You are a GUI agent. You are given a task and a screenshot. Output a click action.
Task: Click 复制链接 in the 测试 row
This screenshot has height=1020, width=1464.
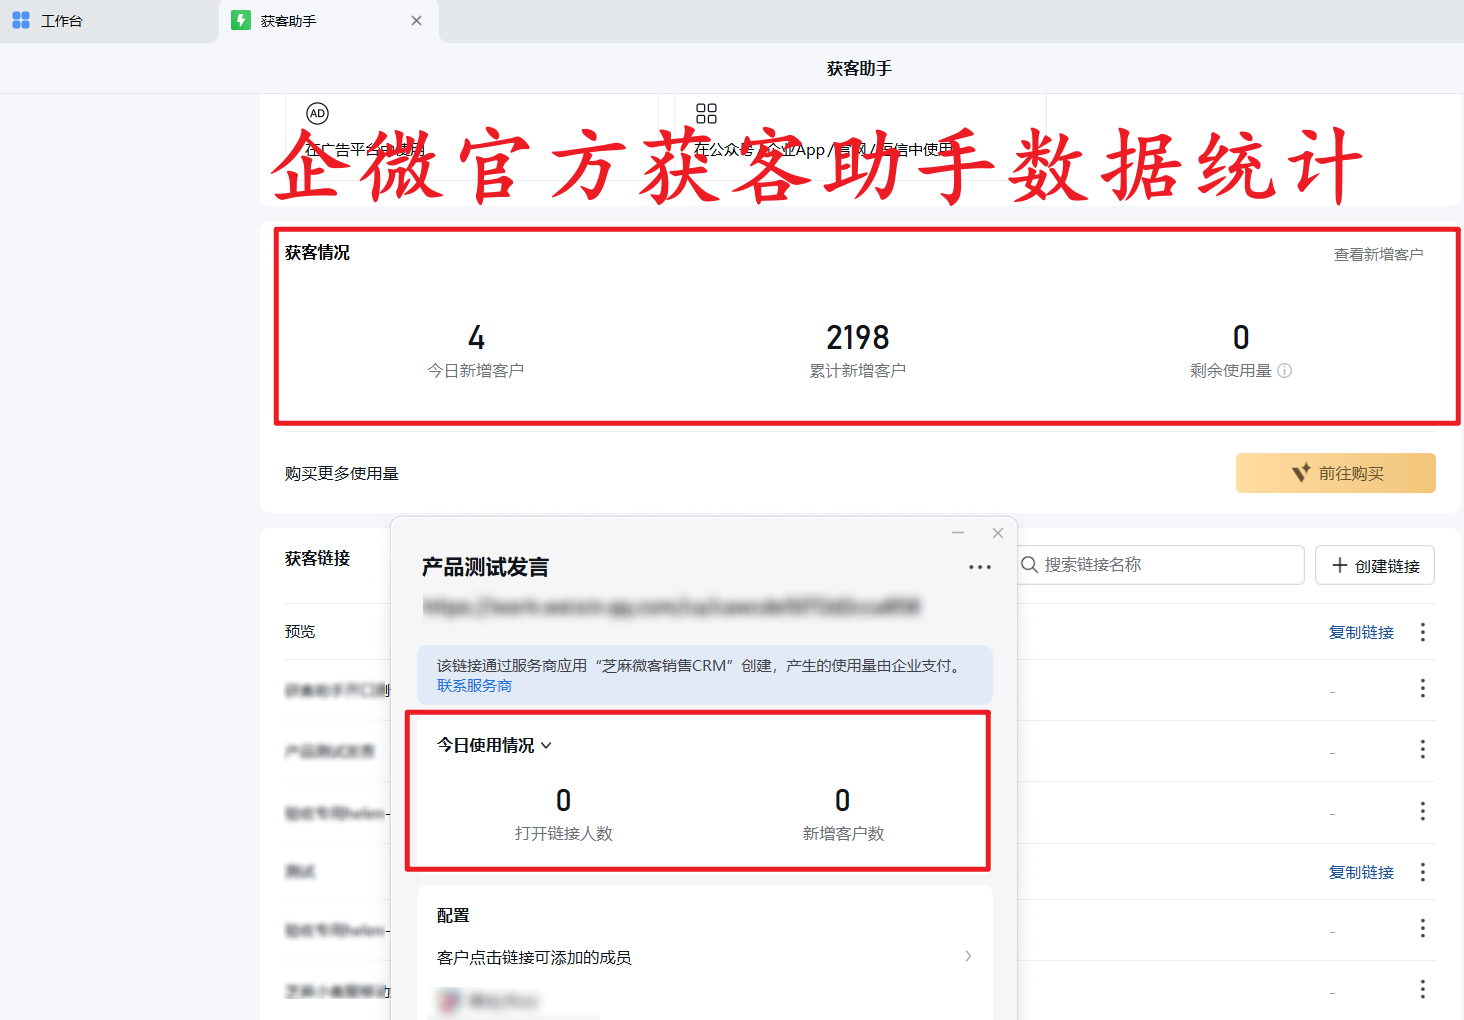1361,872
